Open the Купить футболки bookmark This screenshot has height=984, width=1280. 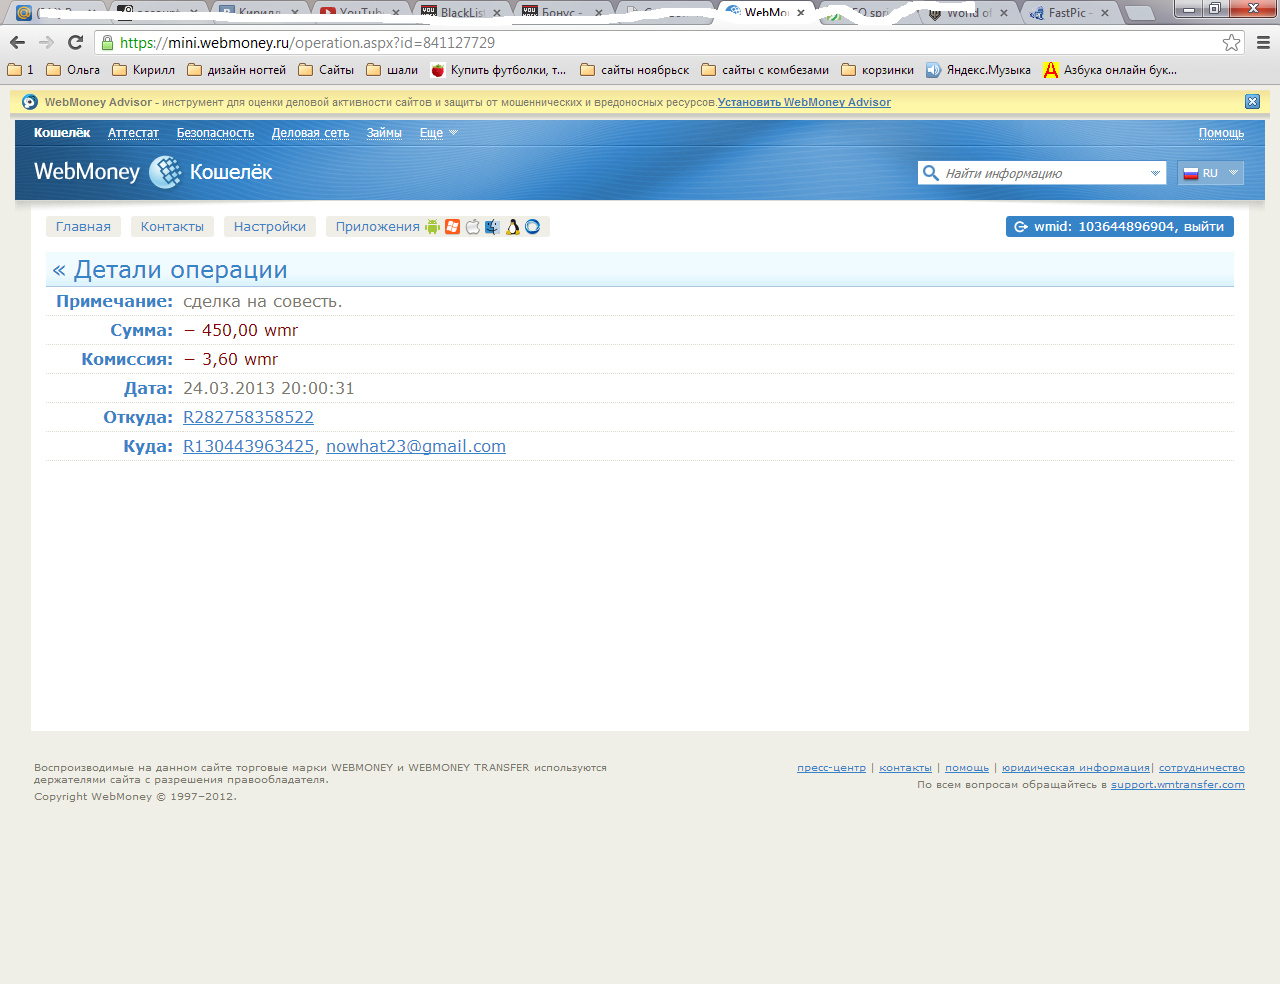pyautogui.click(x=498, y=70)
